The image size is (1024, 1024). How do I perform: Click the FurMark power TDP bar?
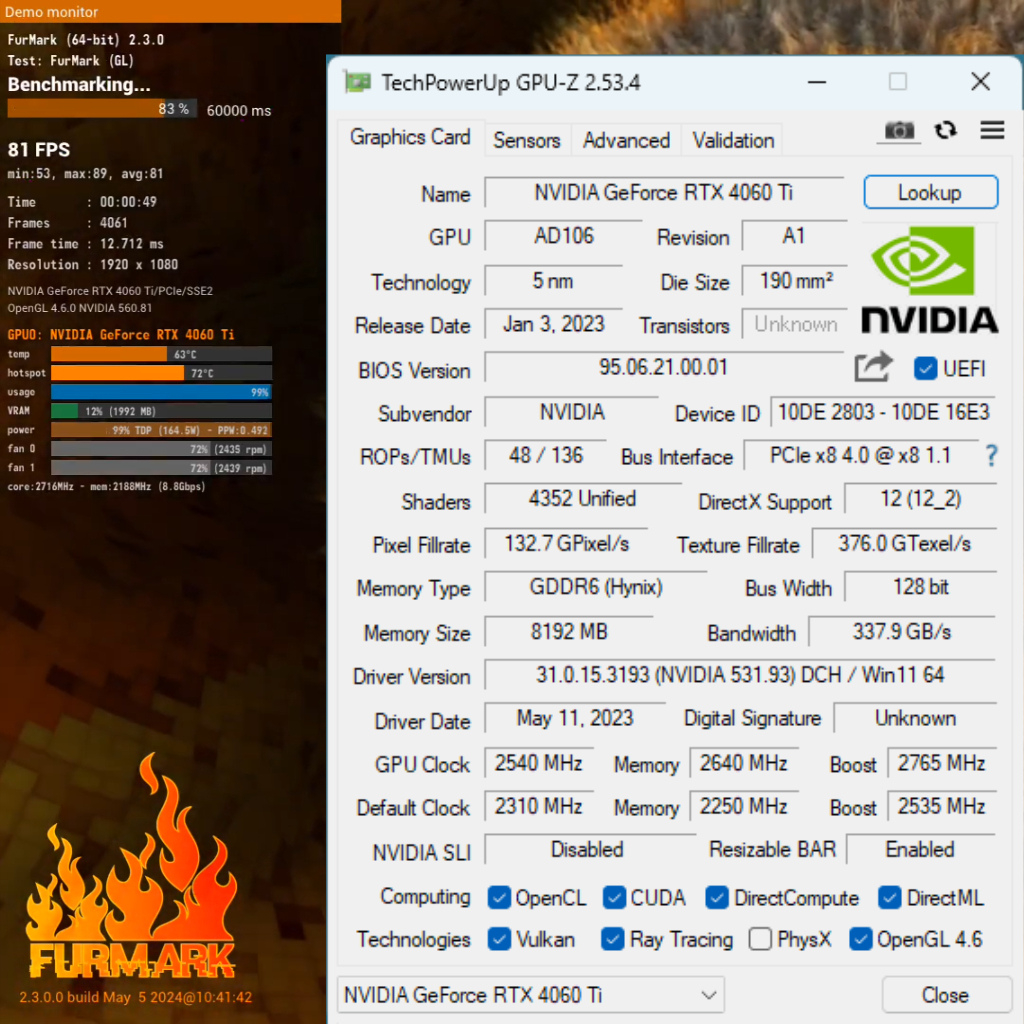coord(161,430)
